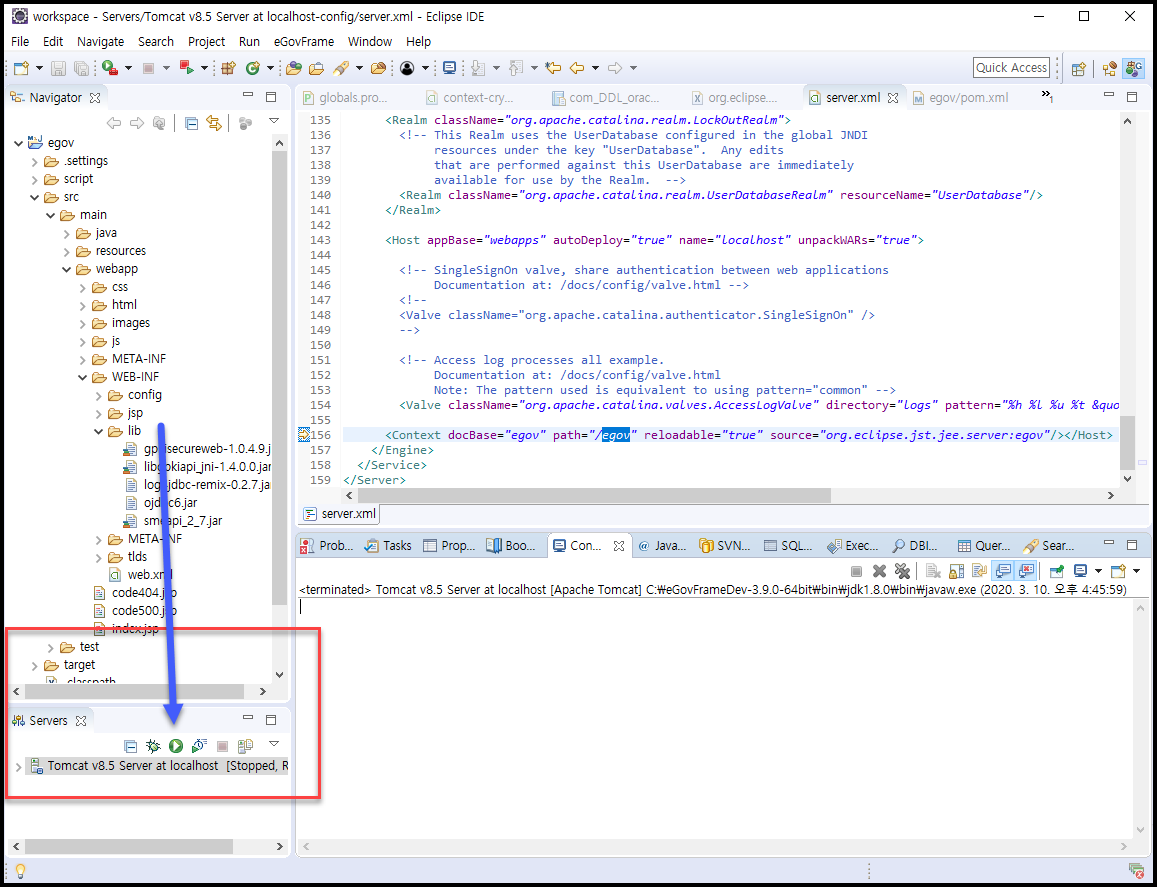Collapse the WEB-INF folder

[x=83, y=377]
